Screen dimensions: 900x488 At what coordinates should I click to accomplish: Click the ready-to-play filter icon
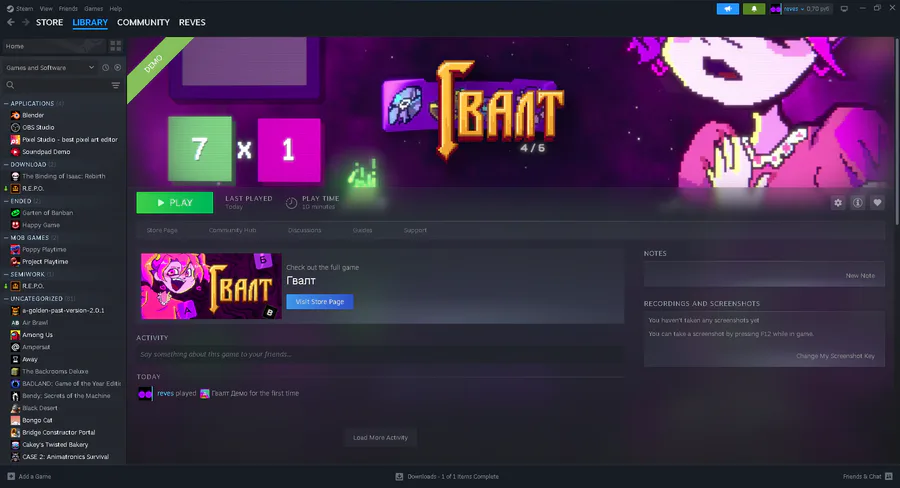click(117, 68)
